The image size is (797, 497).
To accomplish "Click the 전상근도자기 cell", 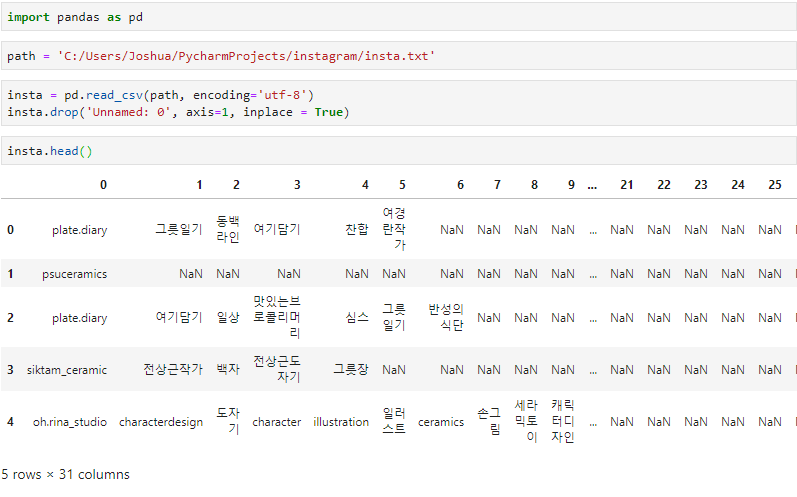I will 277,369.
